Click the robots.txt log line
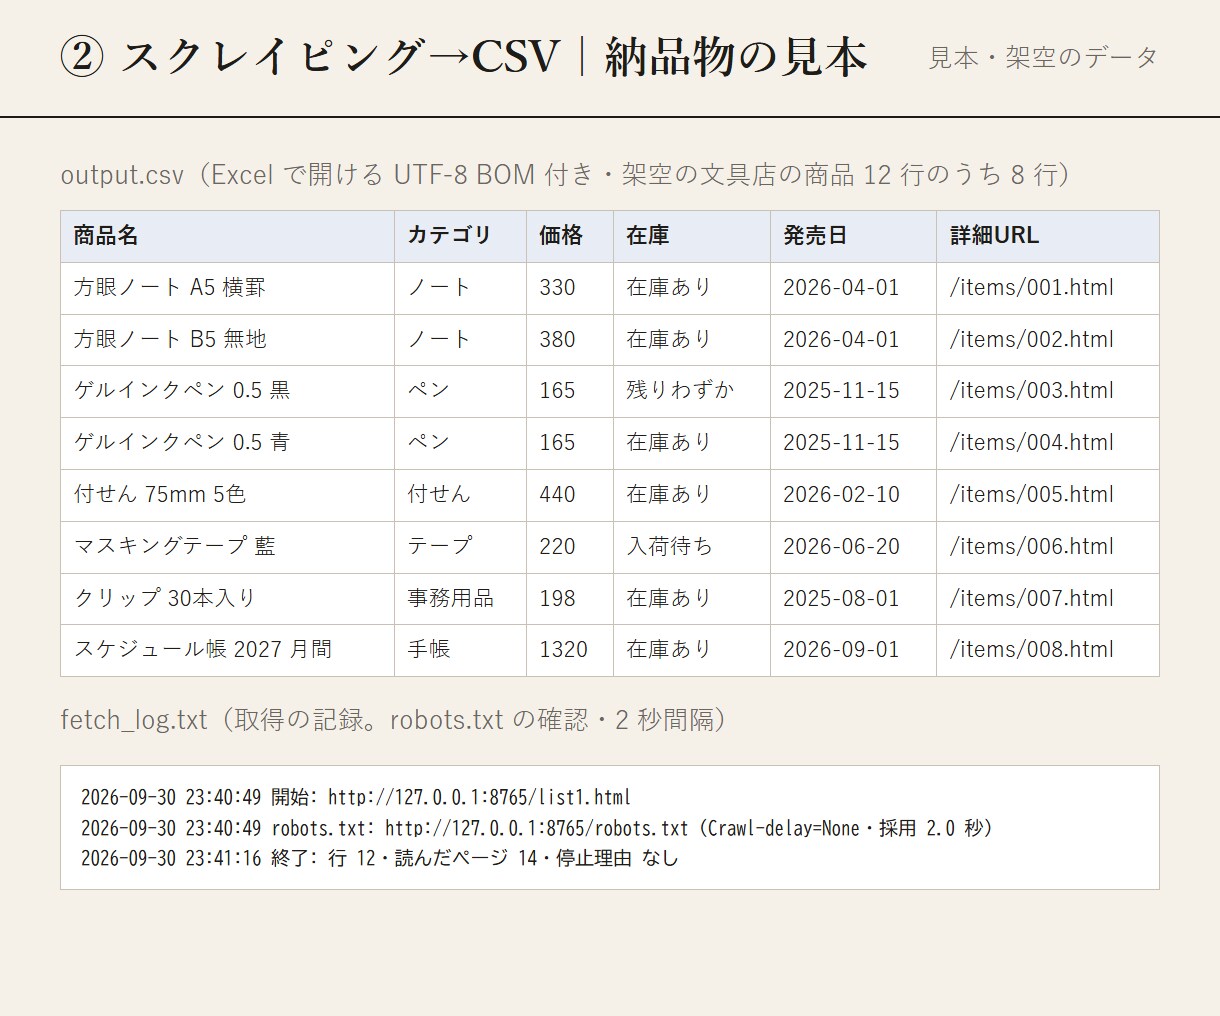1220x1016 pixels. click(537, 828)
